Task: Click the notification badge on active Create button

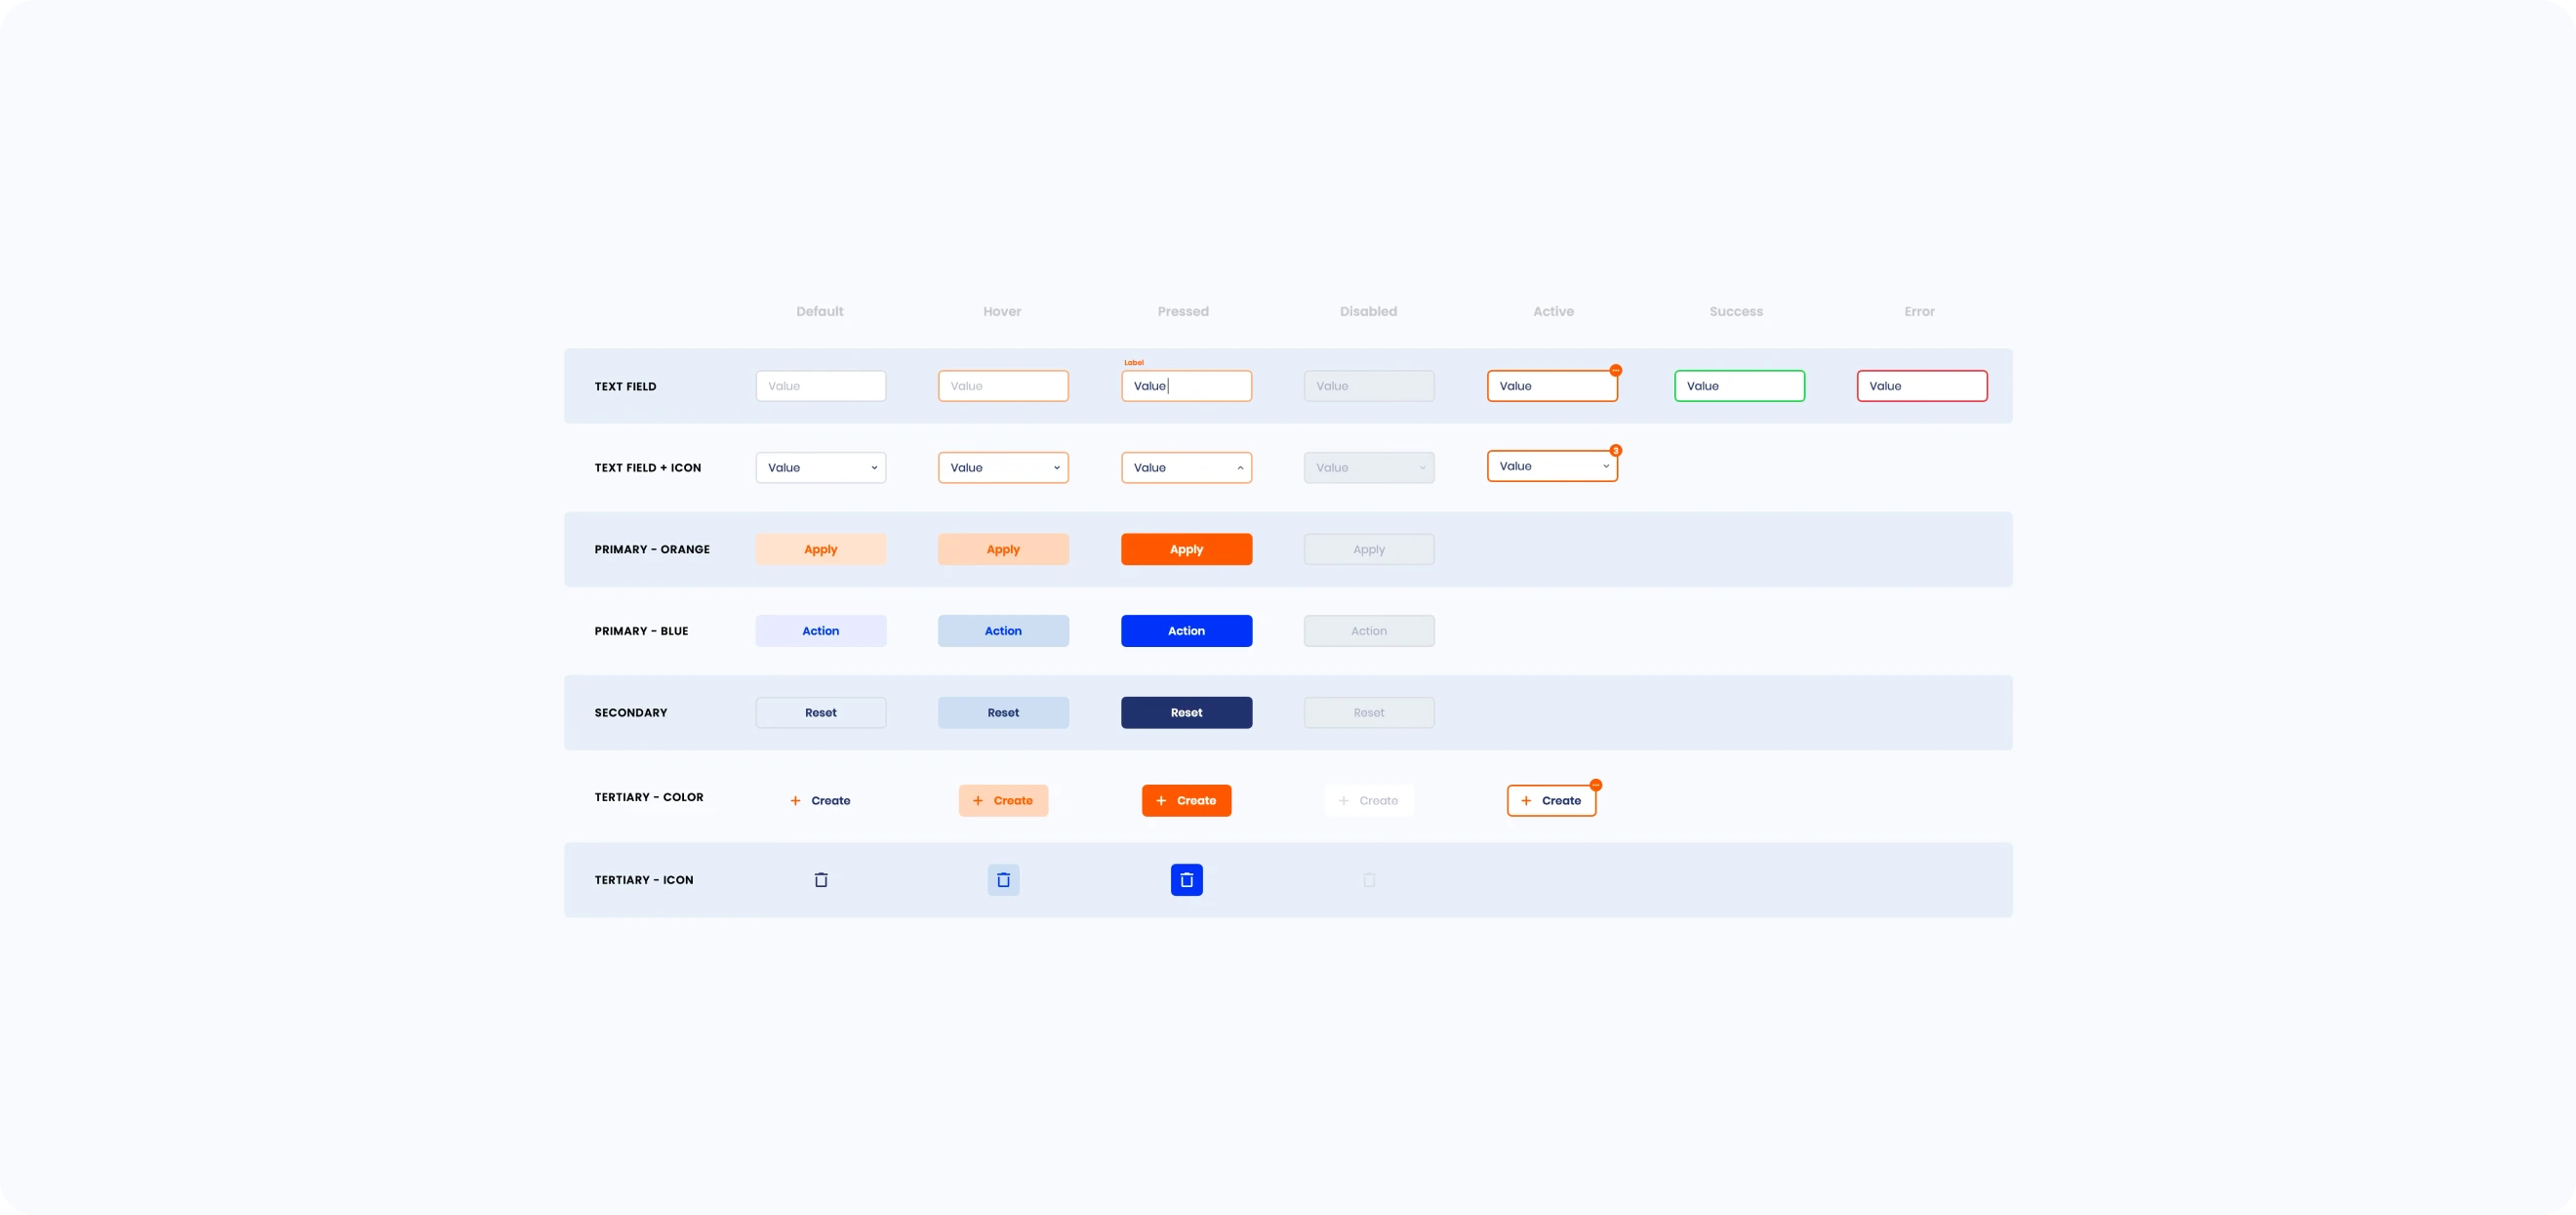Action: [x=1595, y=785]
